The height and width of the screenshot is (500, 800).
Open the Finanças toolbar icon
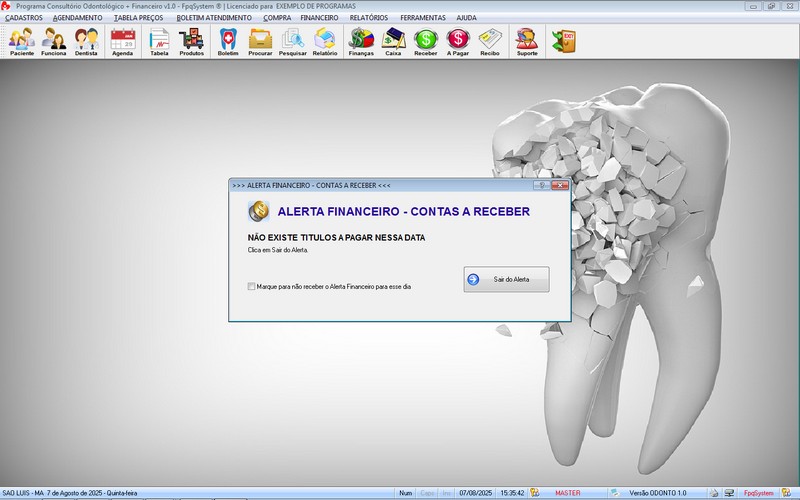[x=361, y=42]
